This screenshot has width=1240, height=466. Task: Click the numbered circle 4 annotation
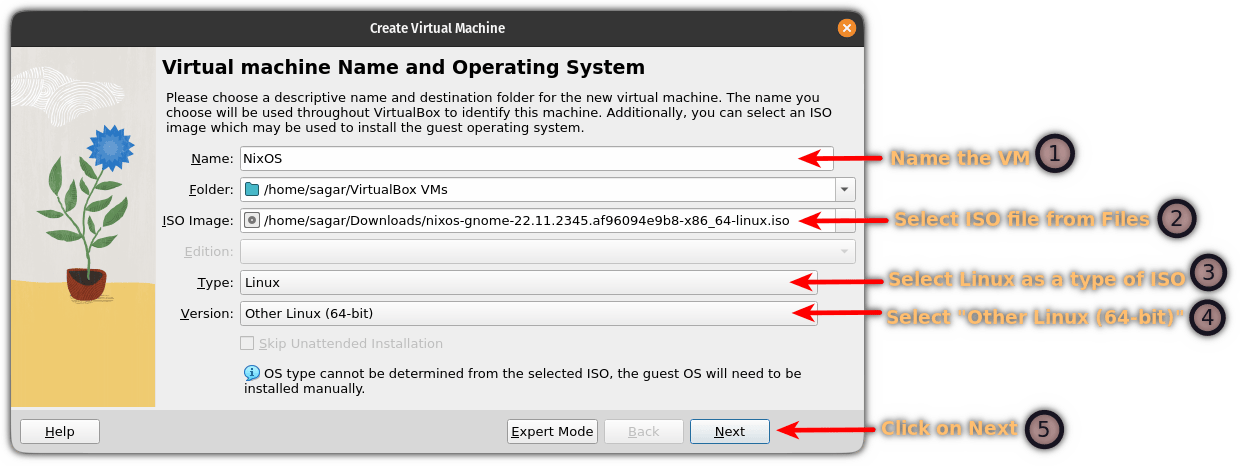(1208, 317)
